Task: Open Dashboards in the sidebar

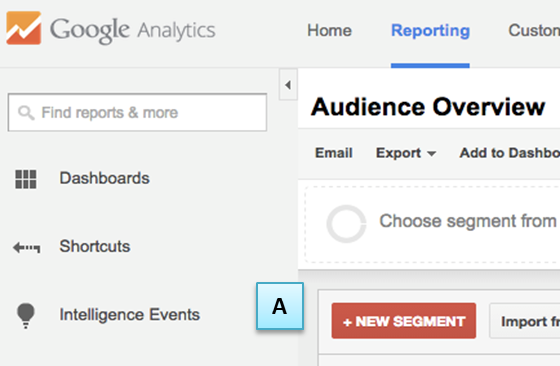Action: click(104, 178)
